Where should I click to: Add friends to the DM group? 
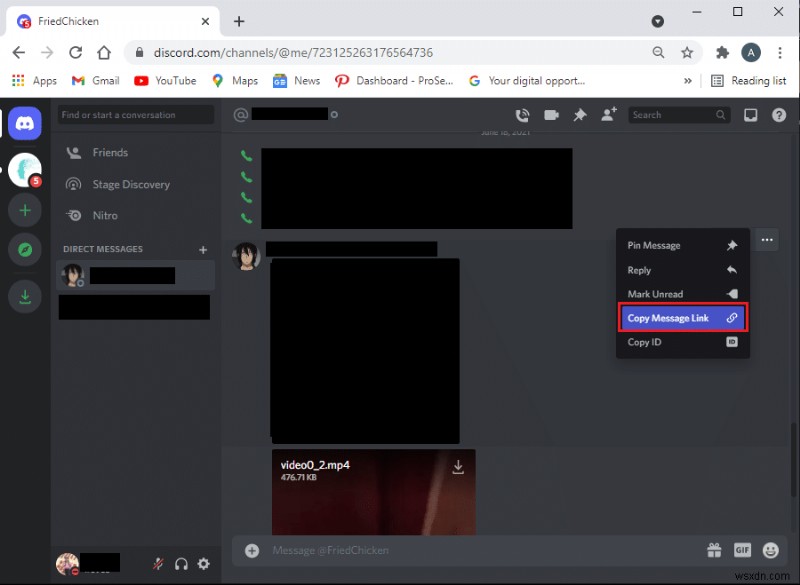(608, 115)
